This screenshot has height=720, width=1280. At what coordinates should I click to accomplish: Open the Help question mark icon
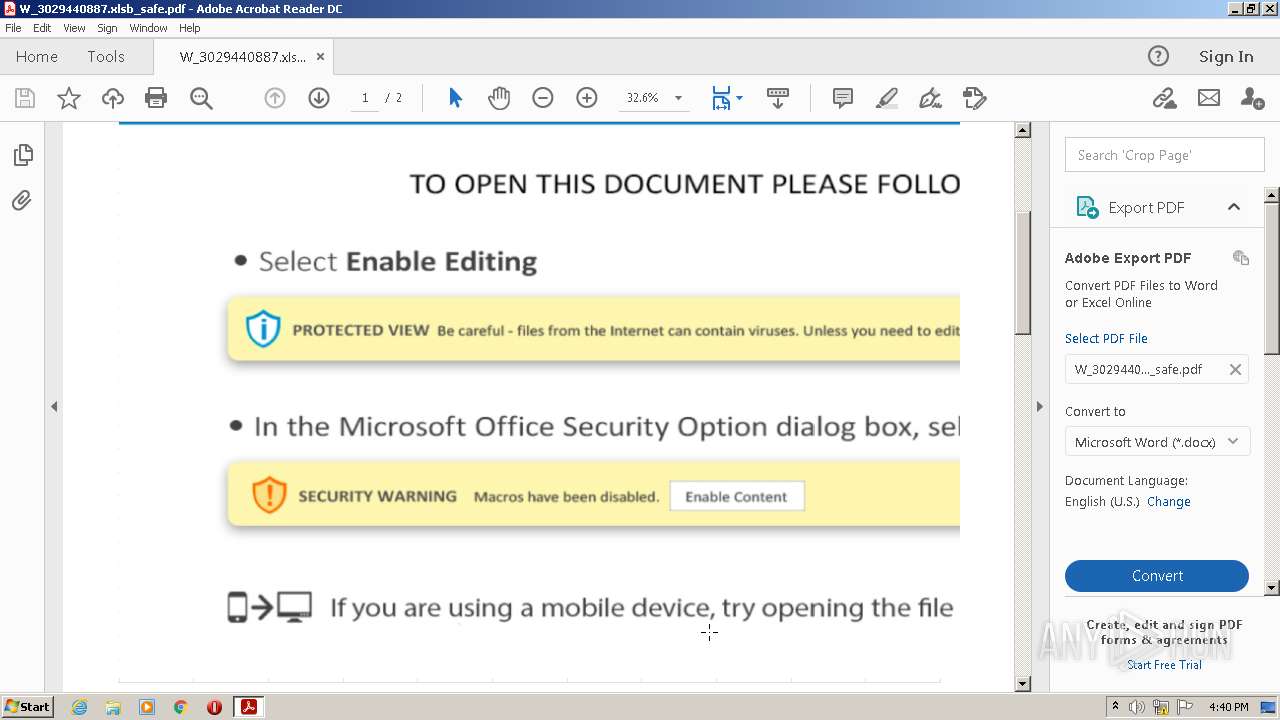click(1158, 56)
